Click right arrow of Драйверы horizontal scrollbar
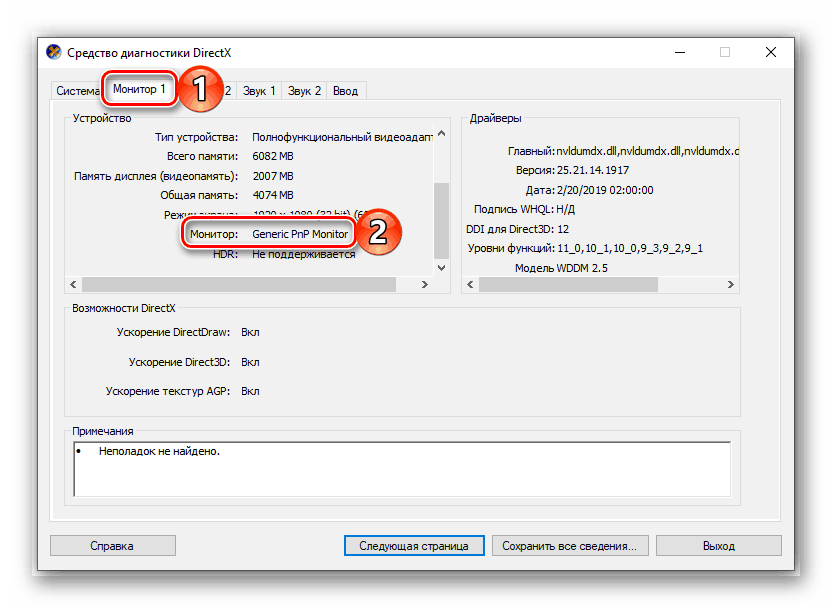This screenshot has height=608, width=832. (731, 284)
